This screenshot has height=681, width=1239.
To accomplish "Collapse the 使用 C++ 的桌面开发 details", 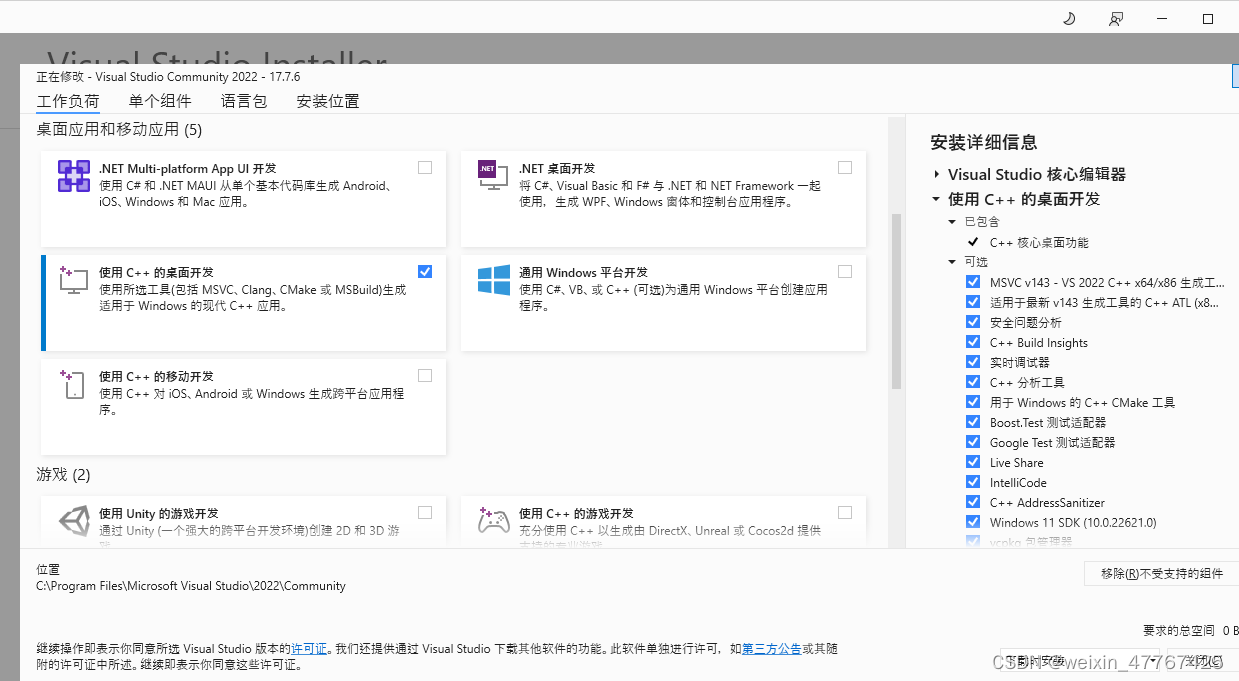I will [x=934, y=198].
